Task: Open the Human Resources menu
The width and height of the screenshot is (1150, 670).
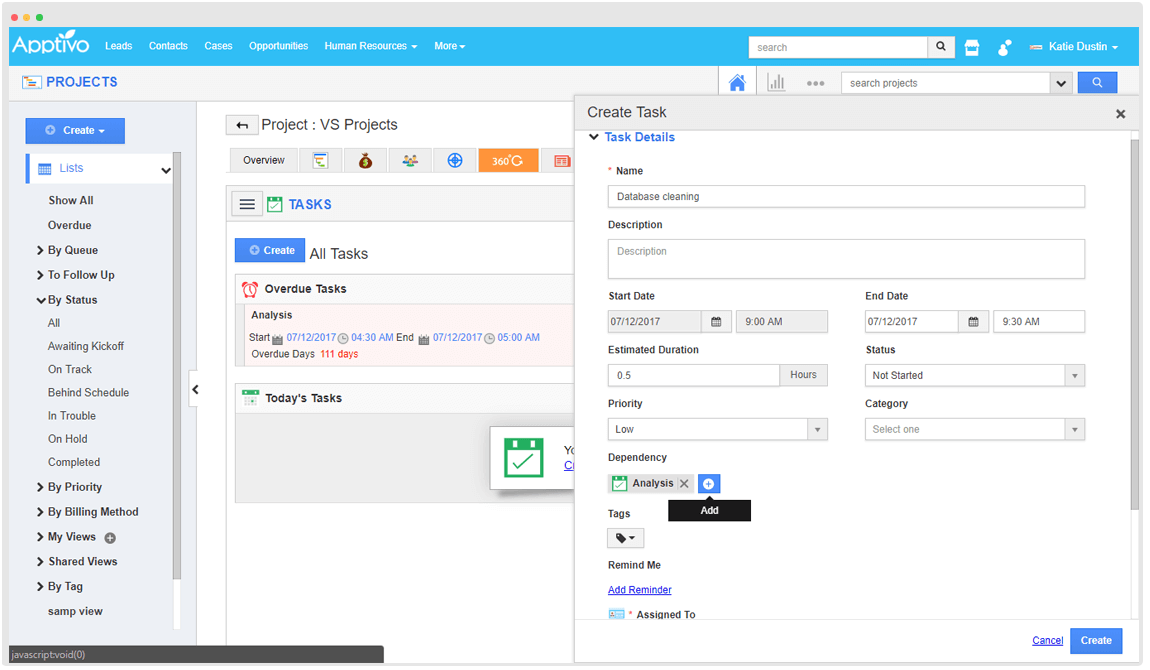Action: (x=371, y=46)
